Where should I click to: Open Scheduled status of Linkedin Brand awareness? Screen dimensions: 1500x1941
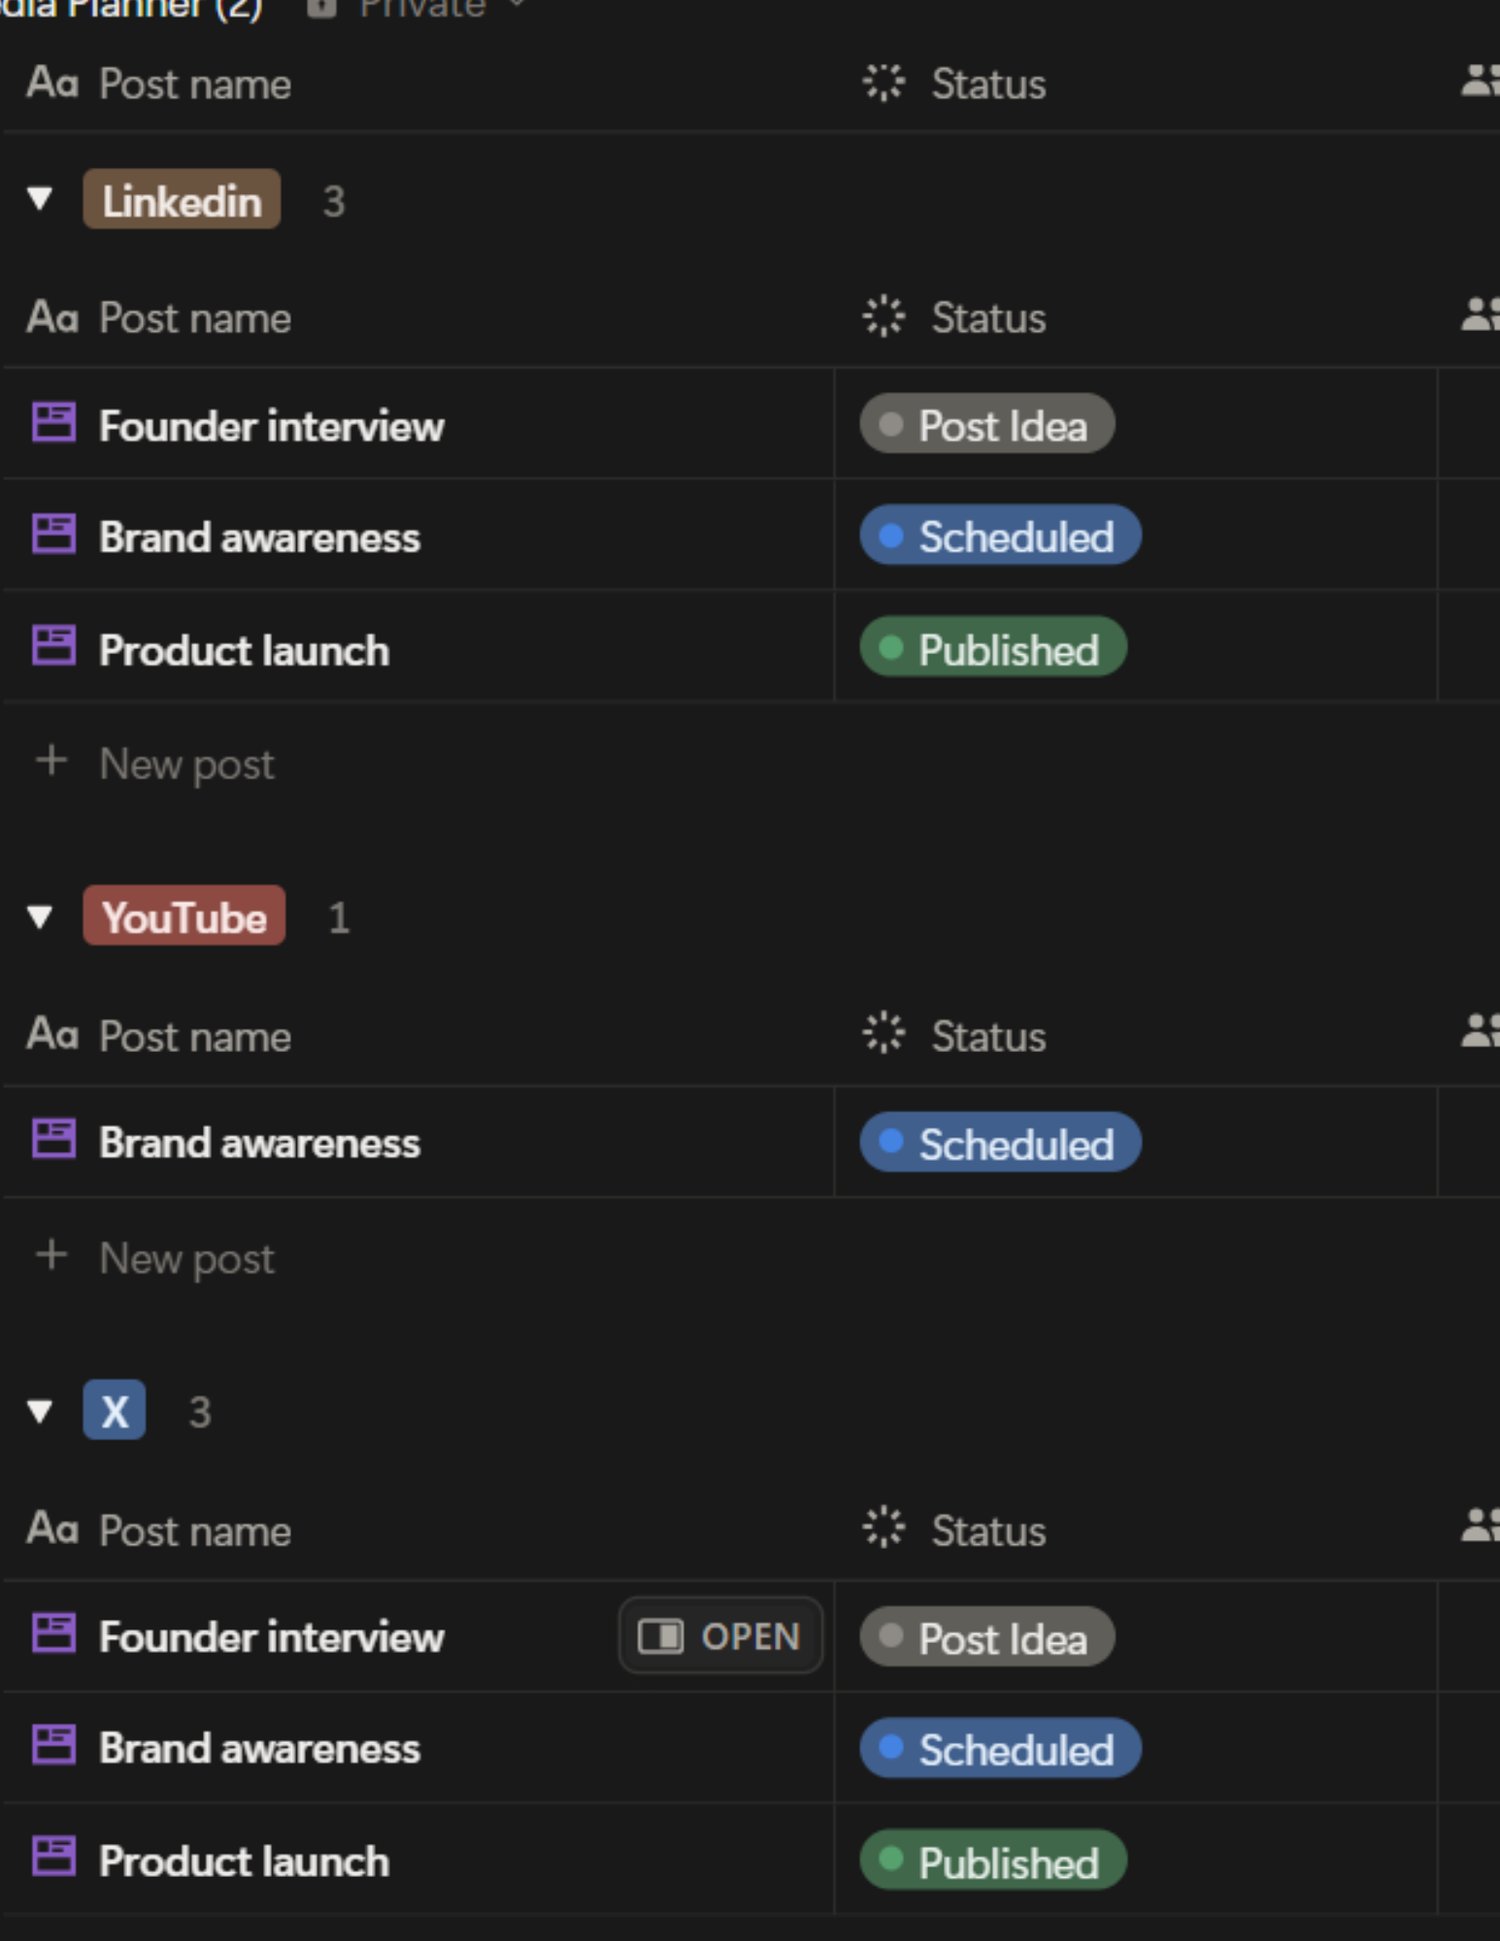click(1000, 536)
